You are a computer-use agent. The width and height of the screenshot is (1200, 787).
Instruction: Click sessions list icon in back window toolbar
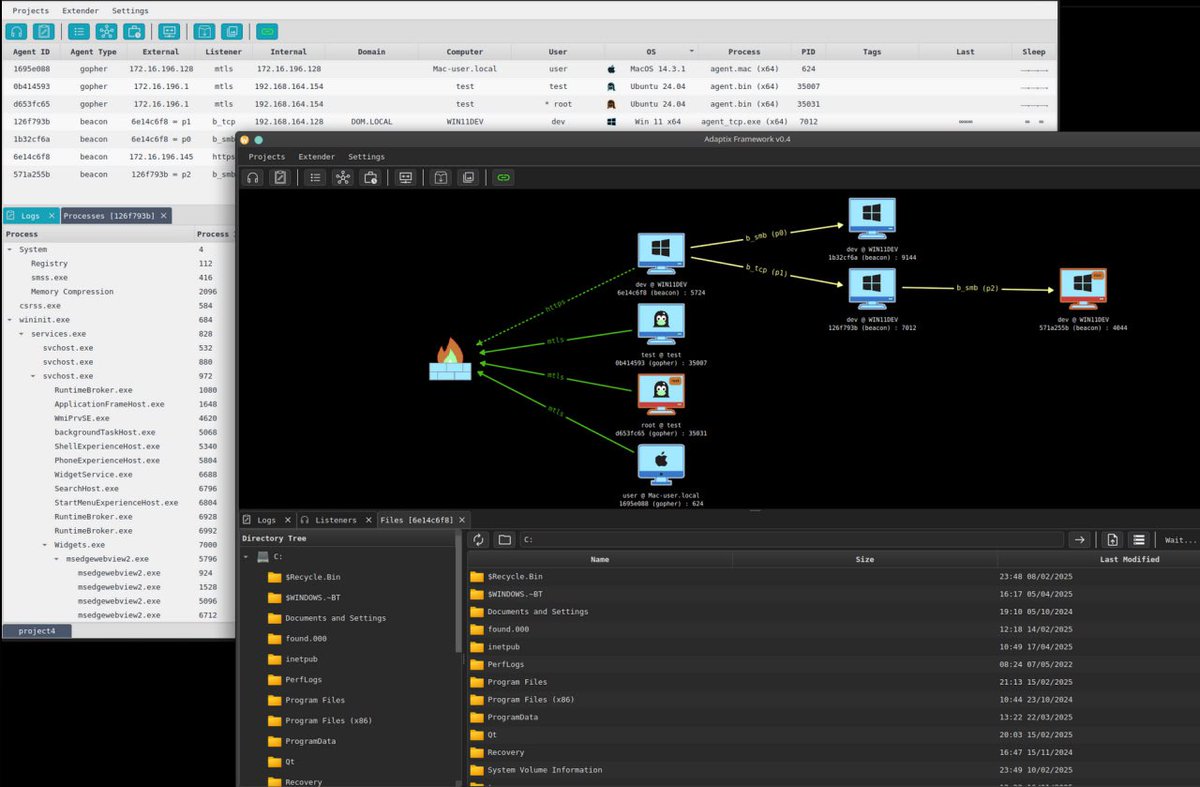79,31
